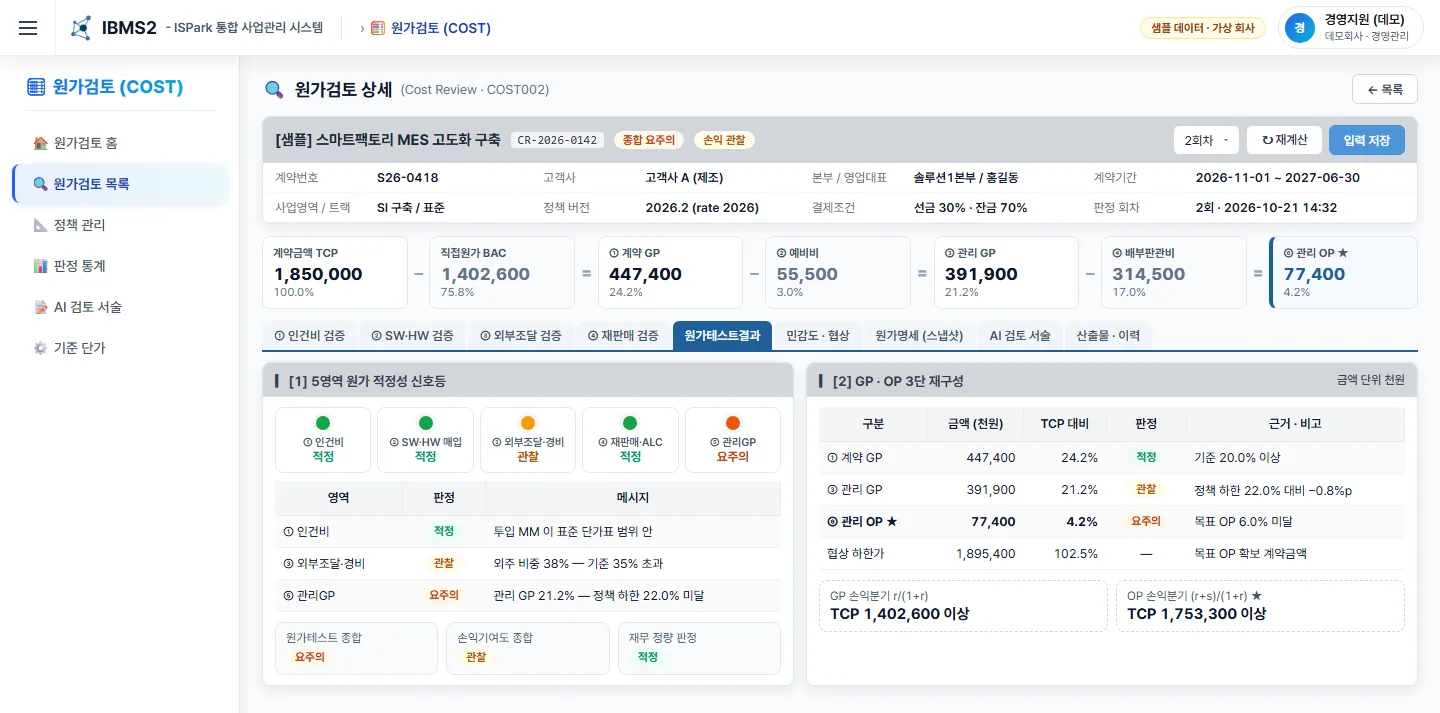
Task: Select the 직접원가 BAC 1,402,600 card
Action: pyautogui.click(x=502, y=272)
